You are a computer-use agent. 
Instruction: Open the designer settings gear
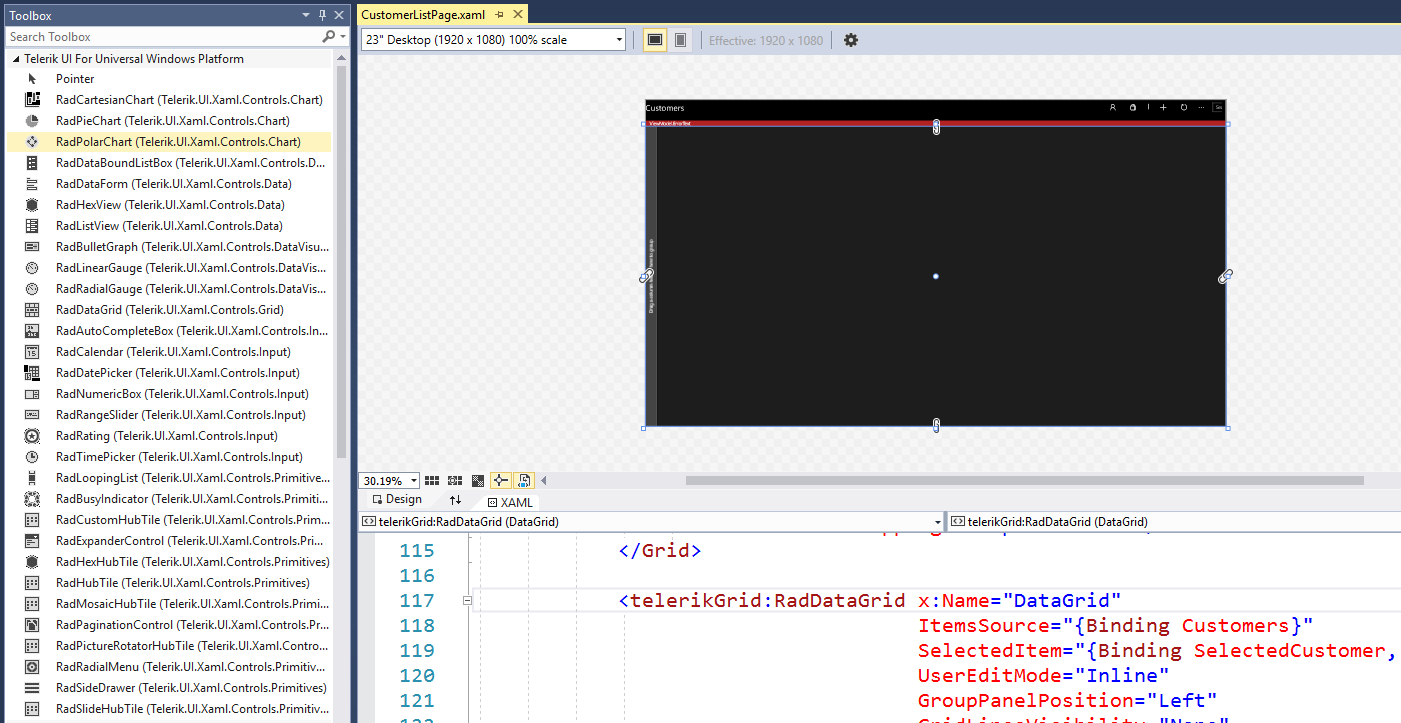(851, 40)
